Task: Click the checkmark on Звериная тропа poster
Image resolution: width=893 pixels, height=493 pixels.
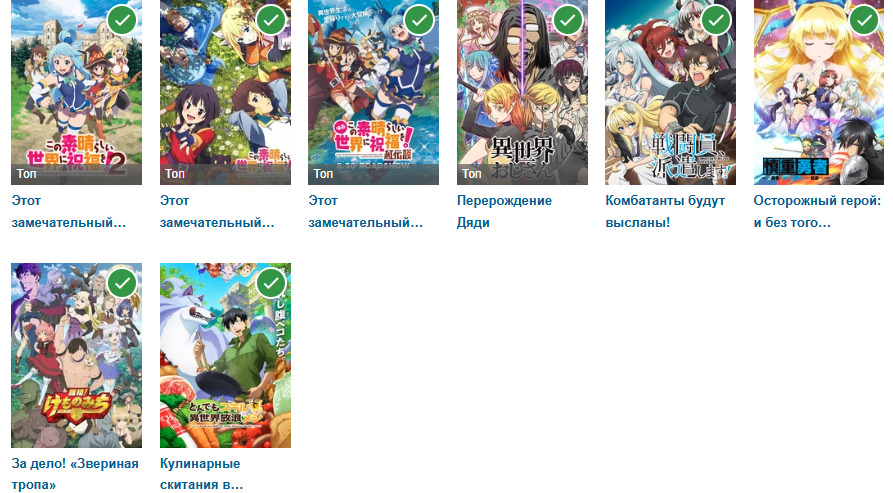Action: click(122, 283)
